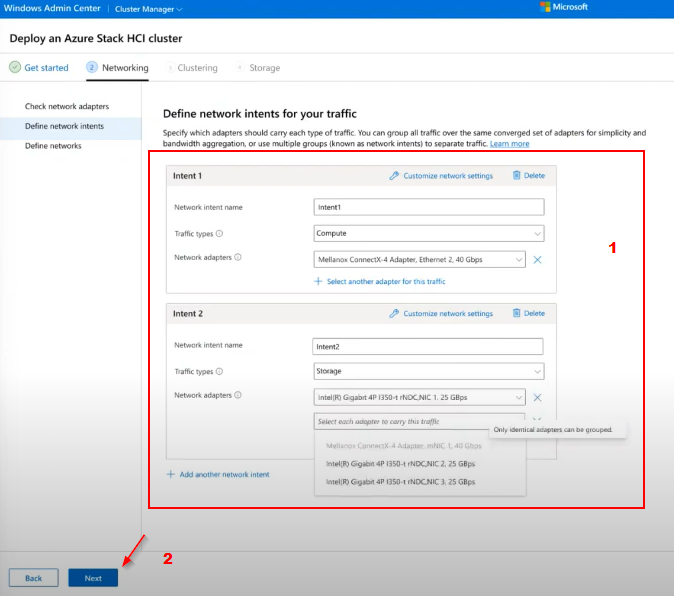Open the Clustering step tab

click(x=192, y=68)
